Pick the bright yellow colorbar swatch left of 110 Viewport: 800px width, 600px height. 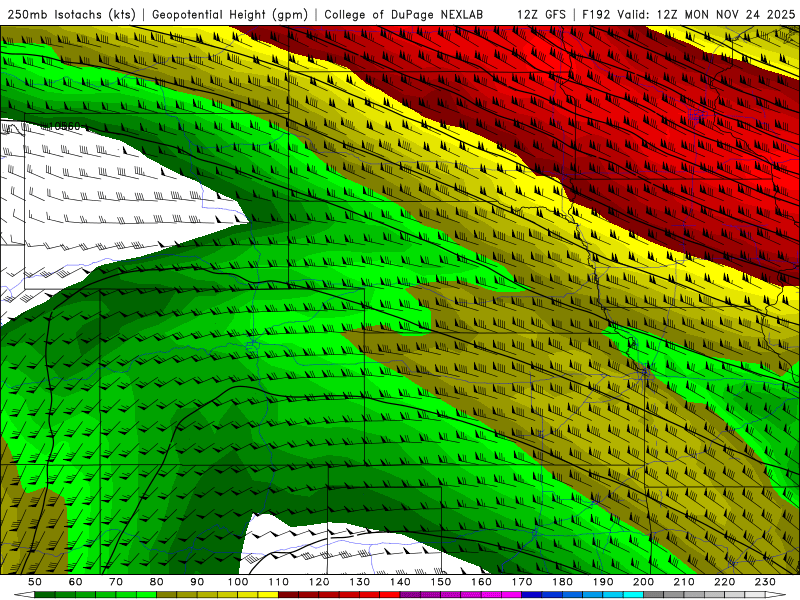pyautogui.click(x=268, y=595)
